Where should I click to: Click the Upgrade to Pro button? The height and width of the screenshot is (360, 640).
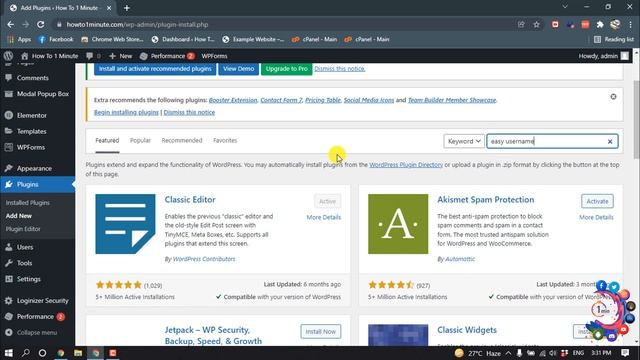(x=287, y=69)
